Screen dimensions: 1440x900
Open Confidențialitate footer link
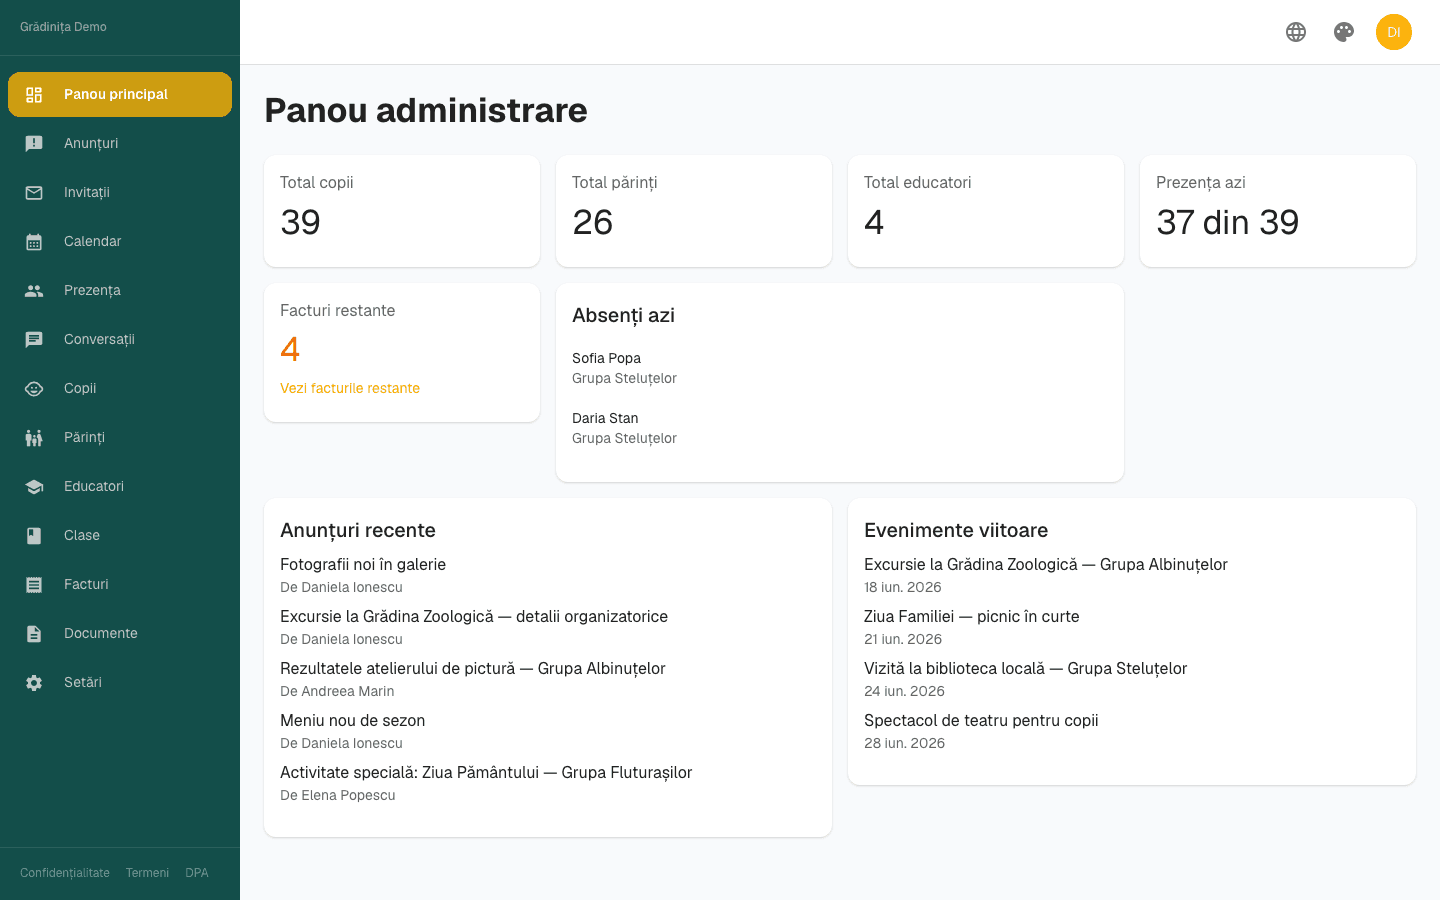tap(65, 873)
